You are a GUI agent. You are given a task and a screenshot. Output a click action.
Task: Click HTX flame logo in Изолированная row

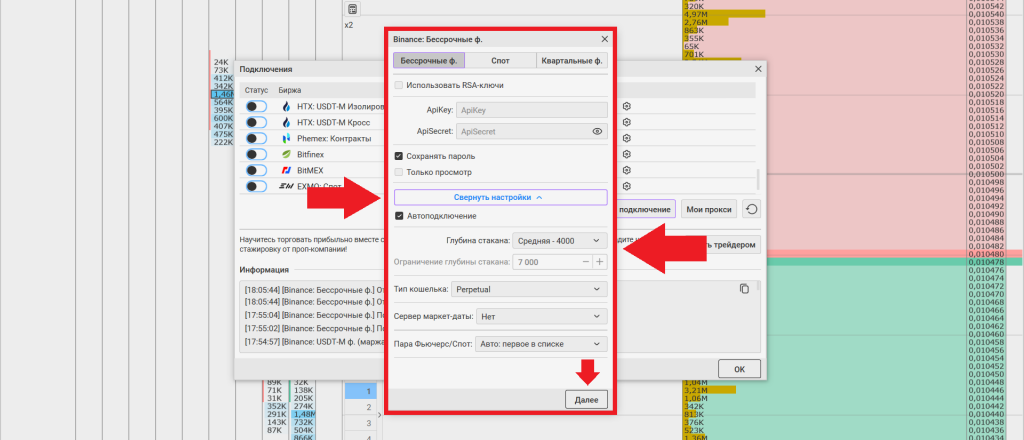pyautogui.click(x=286, y=106)
